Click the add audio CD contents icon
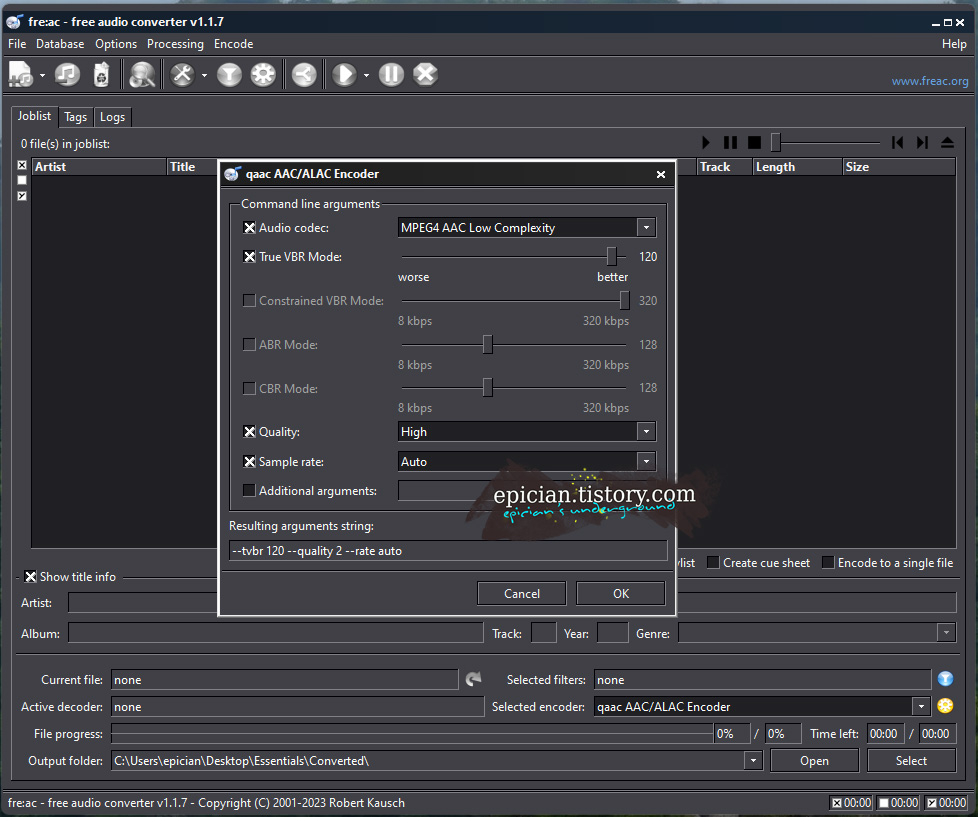 (x=67, y=75)
